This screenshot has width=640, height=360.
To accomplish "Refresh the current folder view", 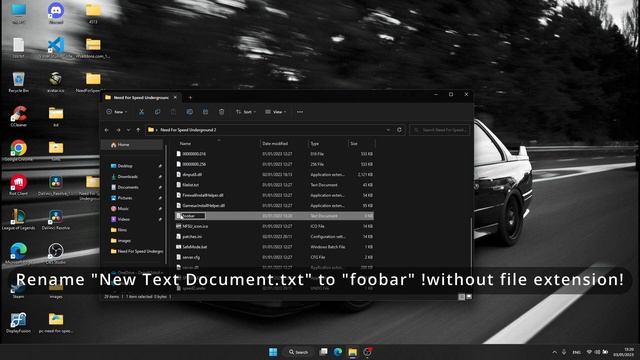I will [x=399, y=130].
